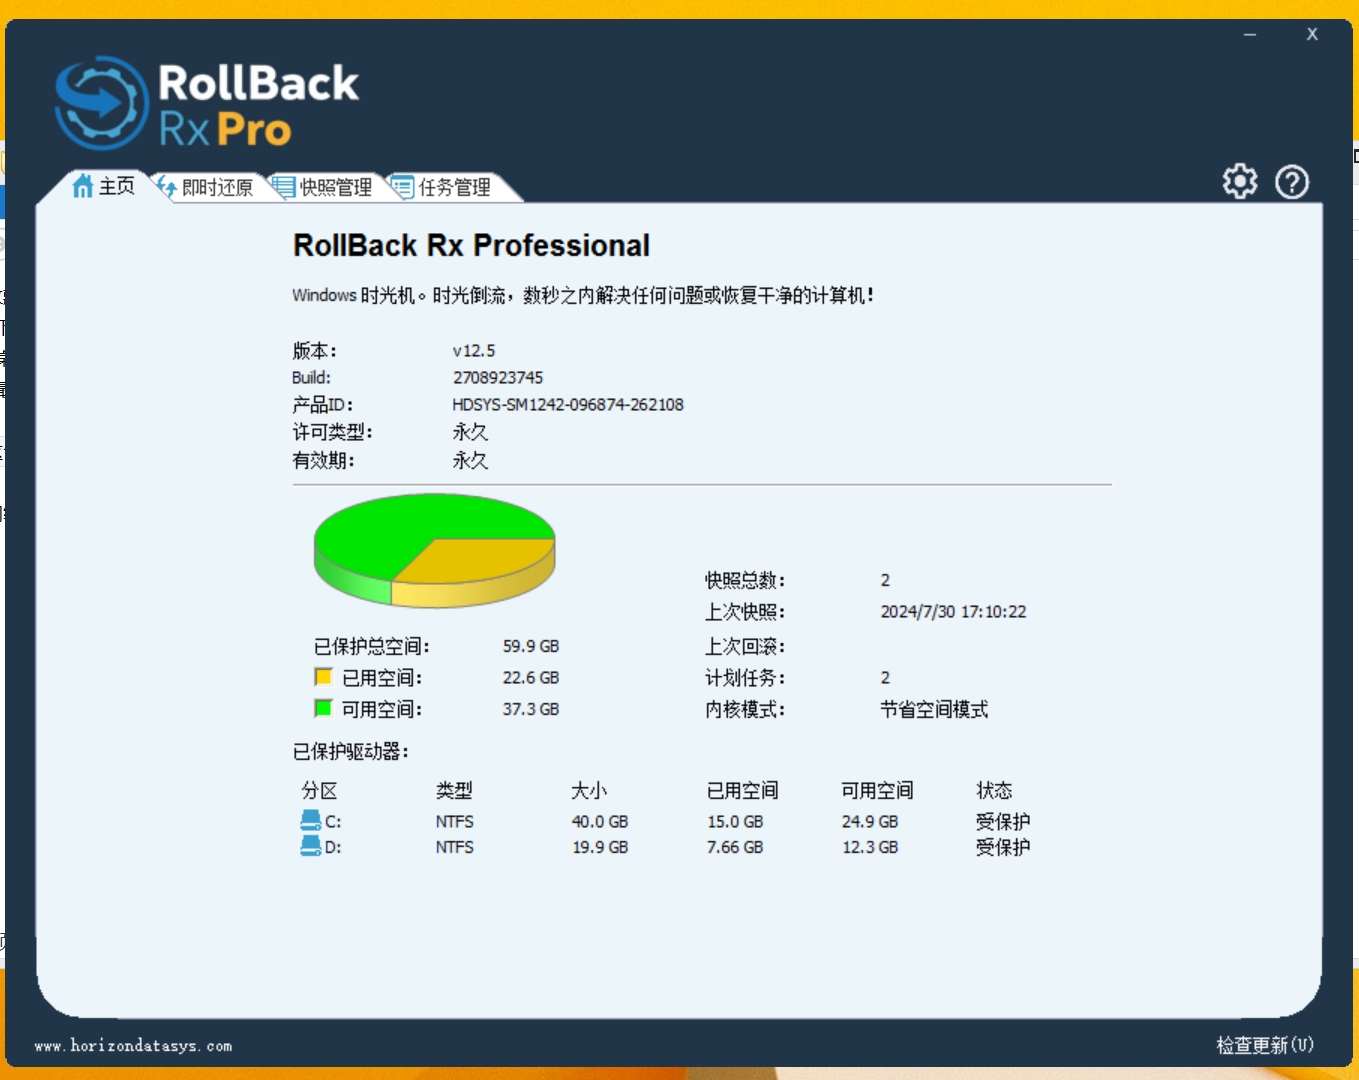Open help with the question mark icon
1359x1080 pixels.
[1292, 182]
